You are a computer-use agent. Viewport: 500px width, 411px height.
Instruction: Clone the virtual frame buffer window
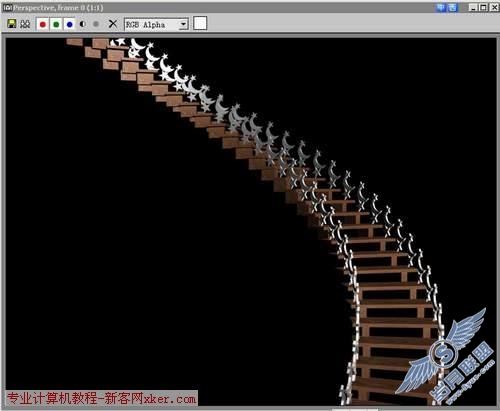[25, 24]
